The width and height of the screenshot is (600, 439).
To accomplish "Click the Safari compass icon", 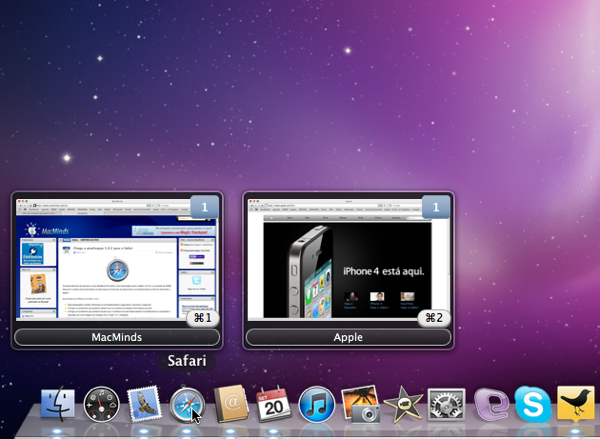I will pos(186,406).
